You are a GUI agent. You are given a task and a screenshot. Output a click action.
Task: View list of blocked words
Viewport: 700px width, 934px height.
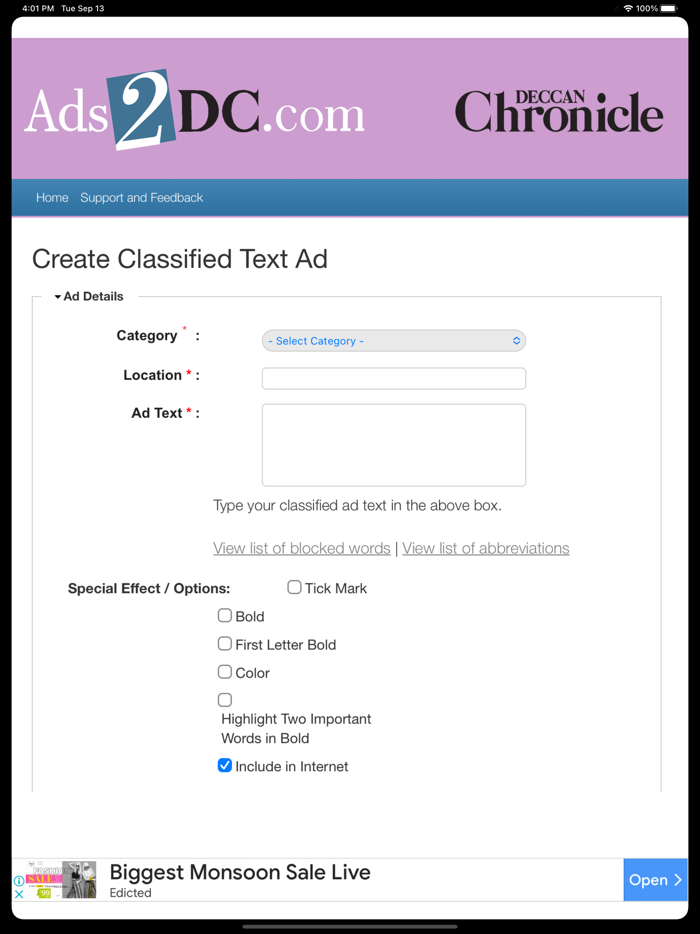[301, 548]
